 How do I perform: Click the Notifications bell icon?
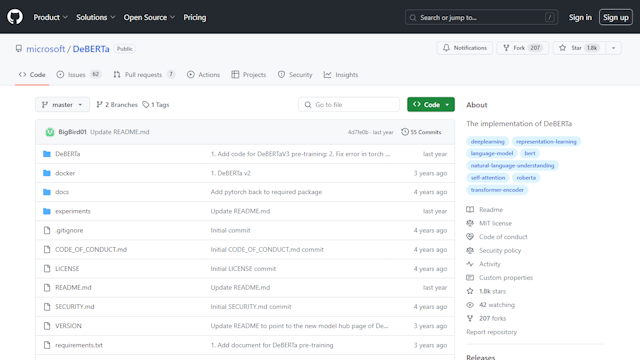click(446, 48)
